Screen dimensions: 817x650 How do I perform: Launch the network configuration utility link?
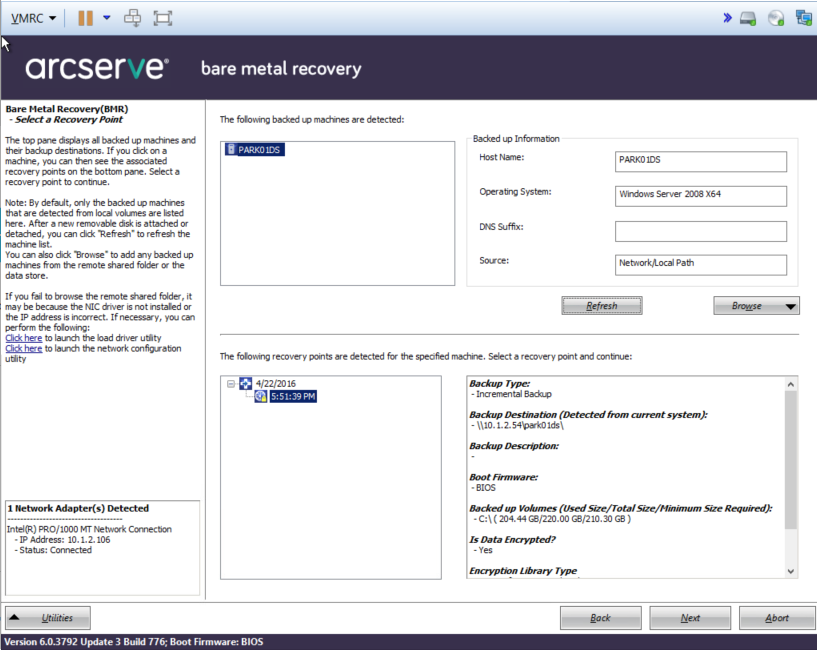tap(23, 348)
